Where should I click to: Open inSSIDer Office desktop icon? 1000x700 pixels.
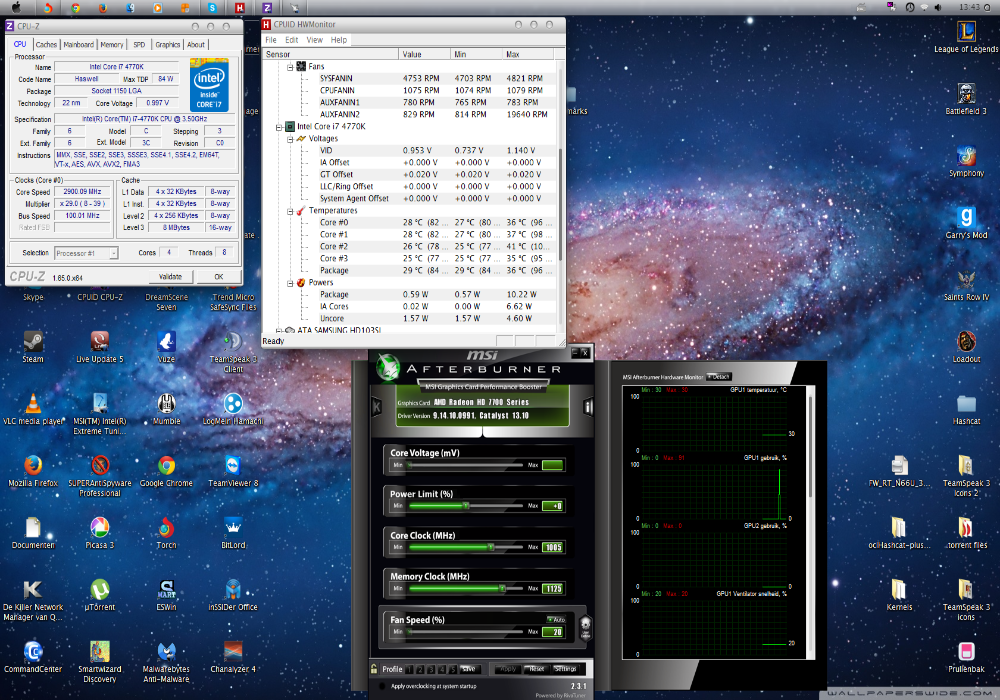[233, 594]
